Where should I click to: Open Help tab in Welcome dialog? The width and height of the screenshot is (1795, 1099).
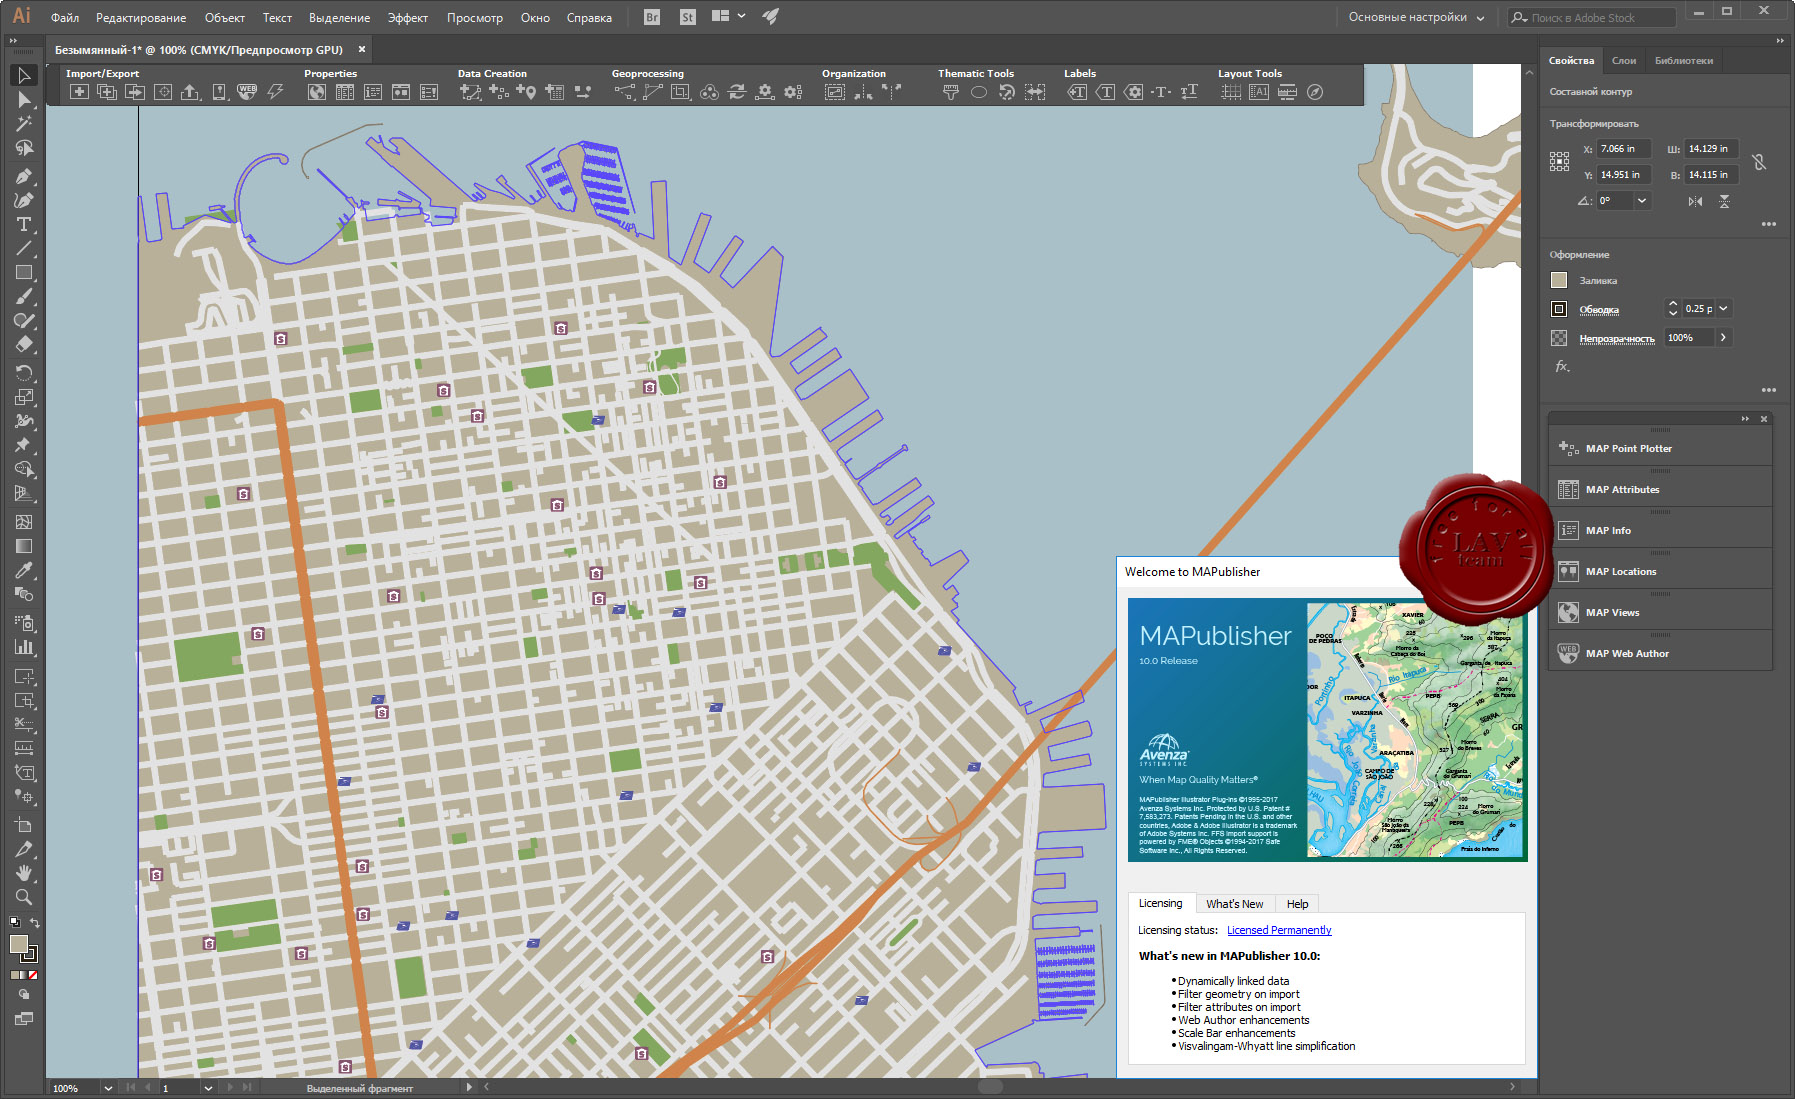click(x=1297, y=904)
